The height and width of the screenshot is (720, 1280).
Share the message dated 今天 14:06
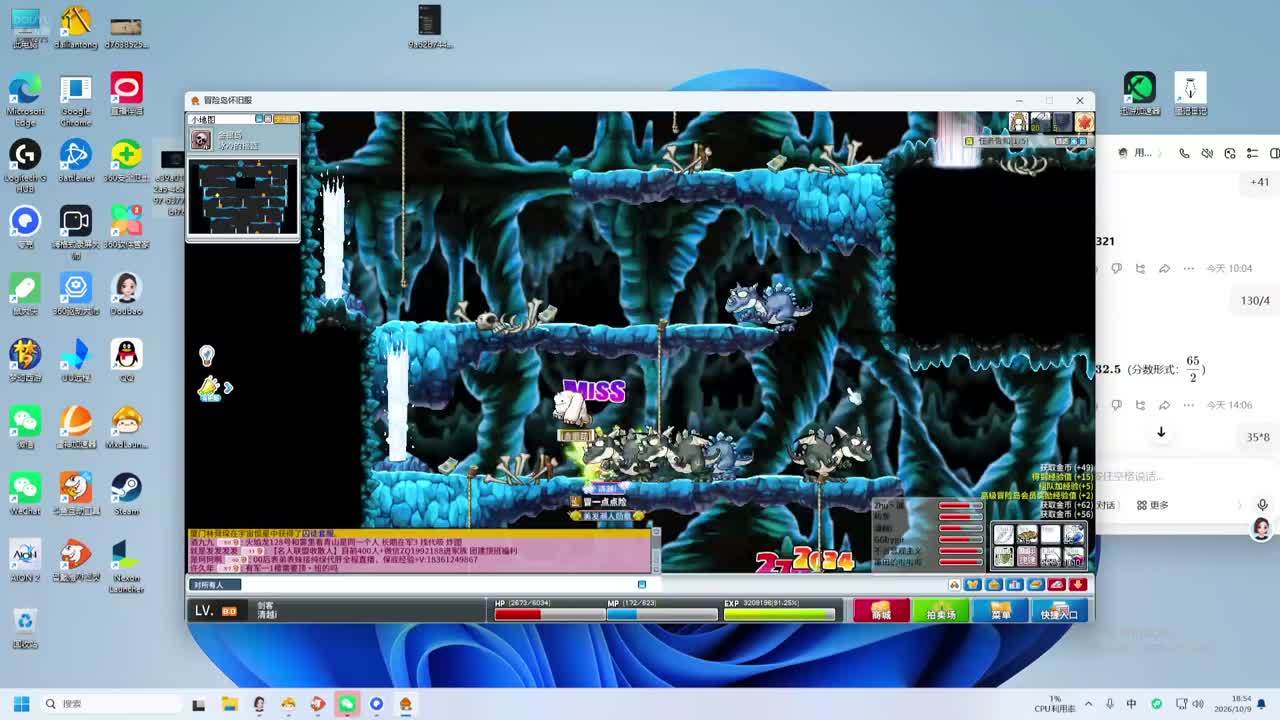(1164, 405)
